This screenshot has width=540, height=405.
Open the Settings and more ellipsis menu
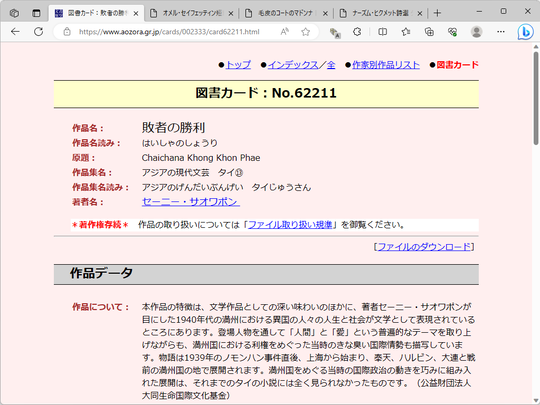coord(501,32)
